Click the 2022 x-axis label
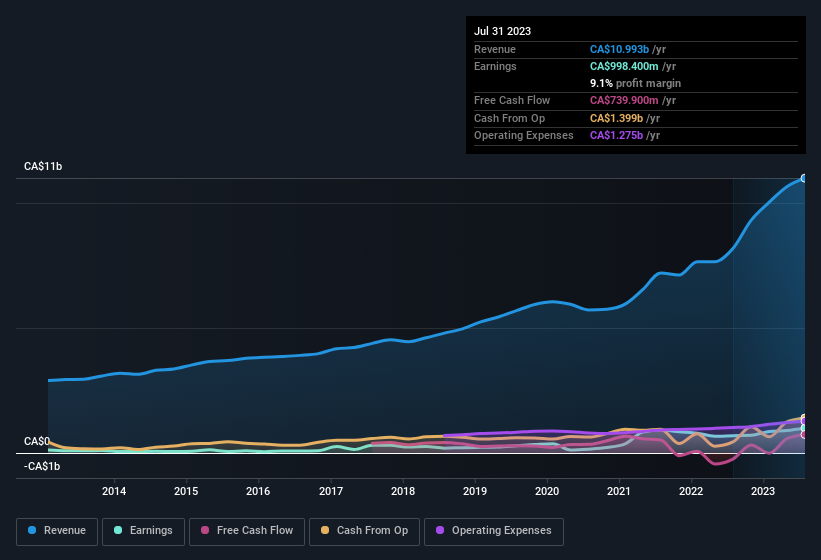Viewport: 821px width, 560px height. [691, 491]
